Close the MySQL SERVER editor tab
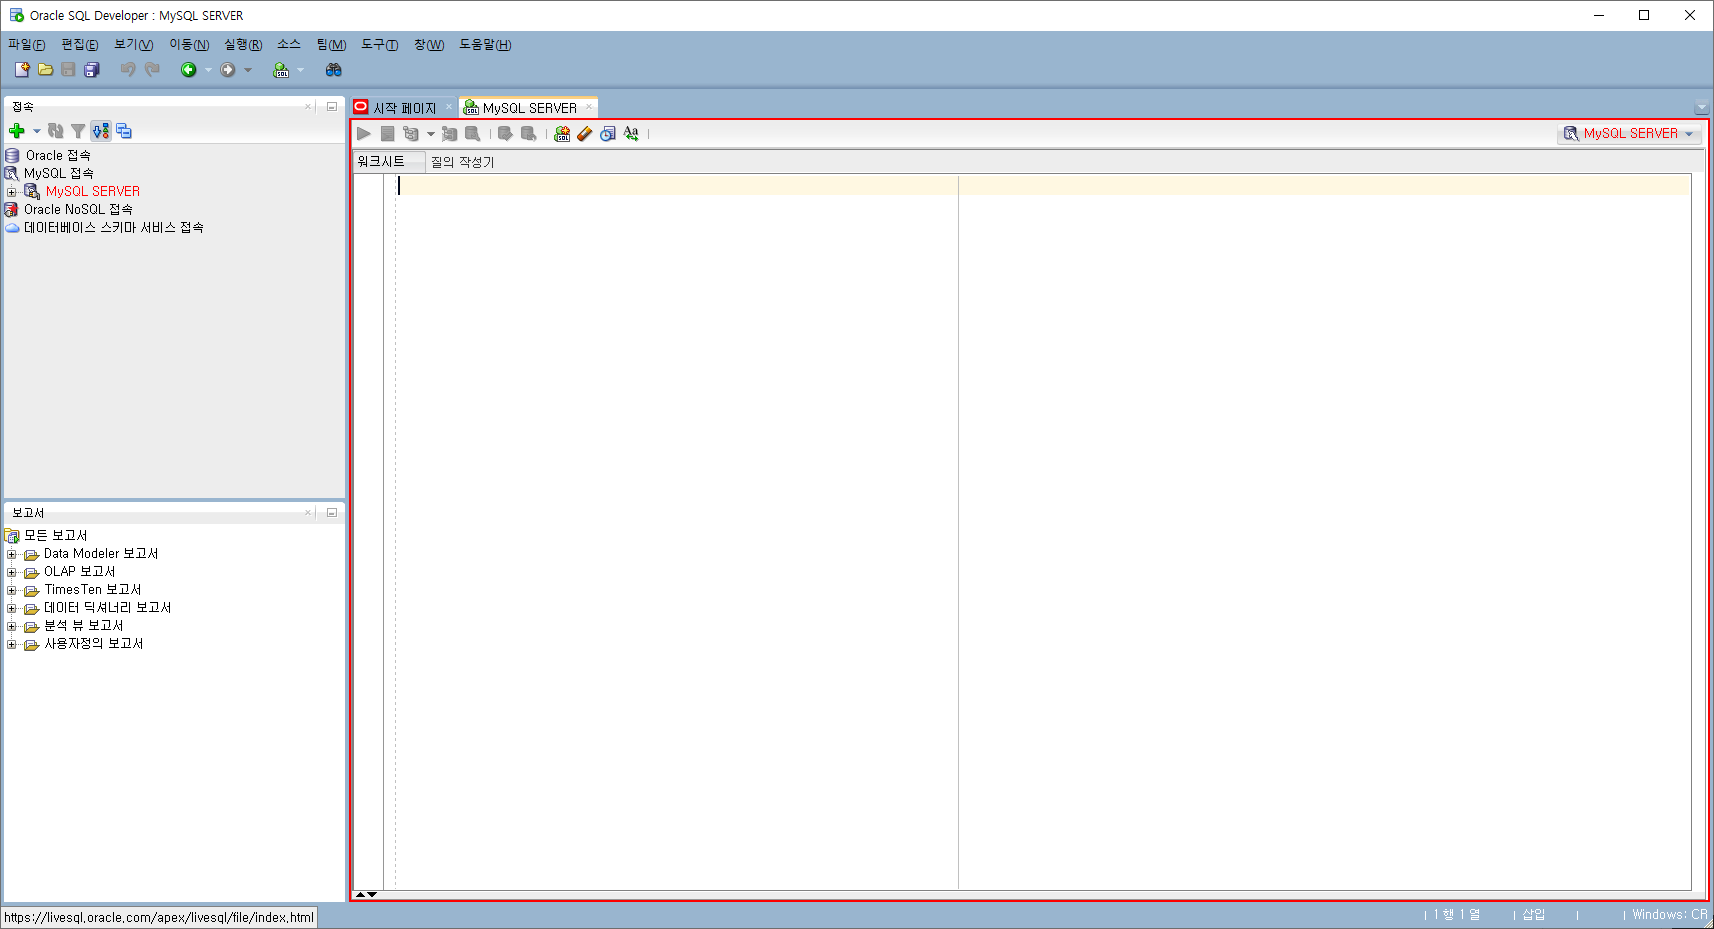 click(589, 107)
